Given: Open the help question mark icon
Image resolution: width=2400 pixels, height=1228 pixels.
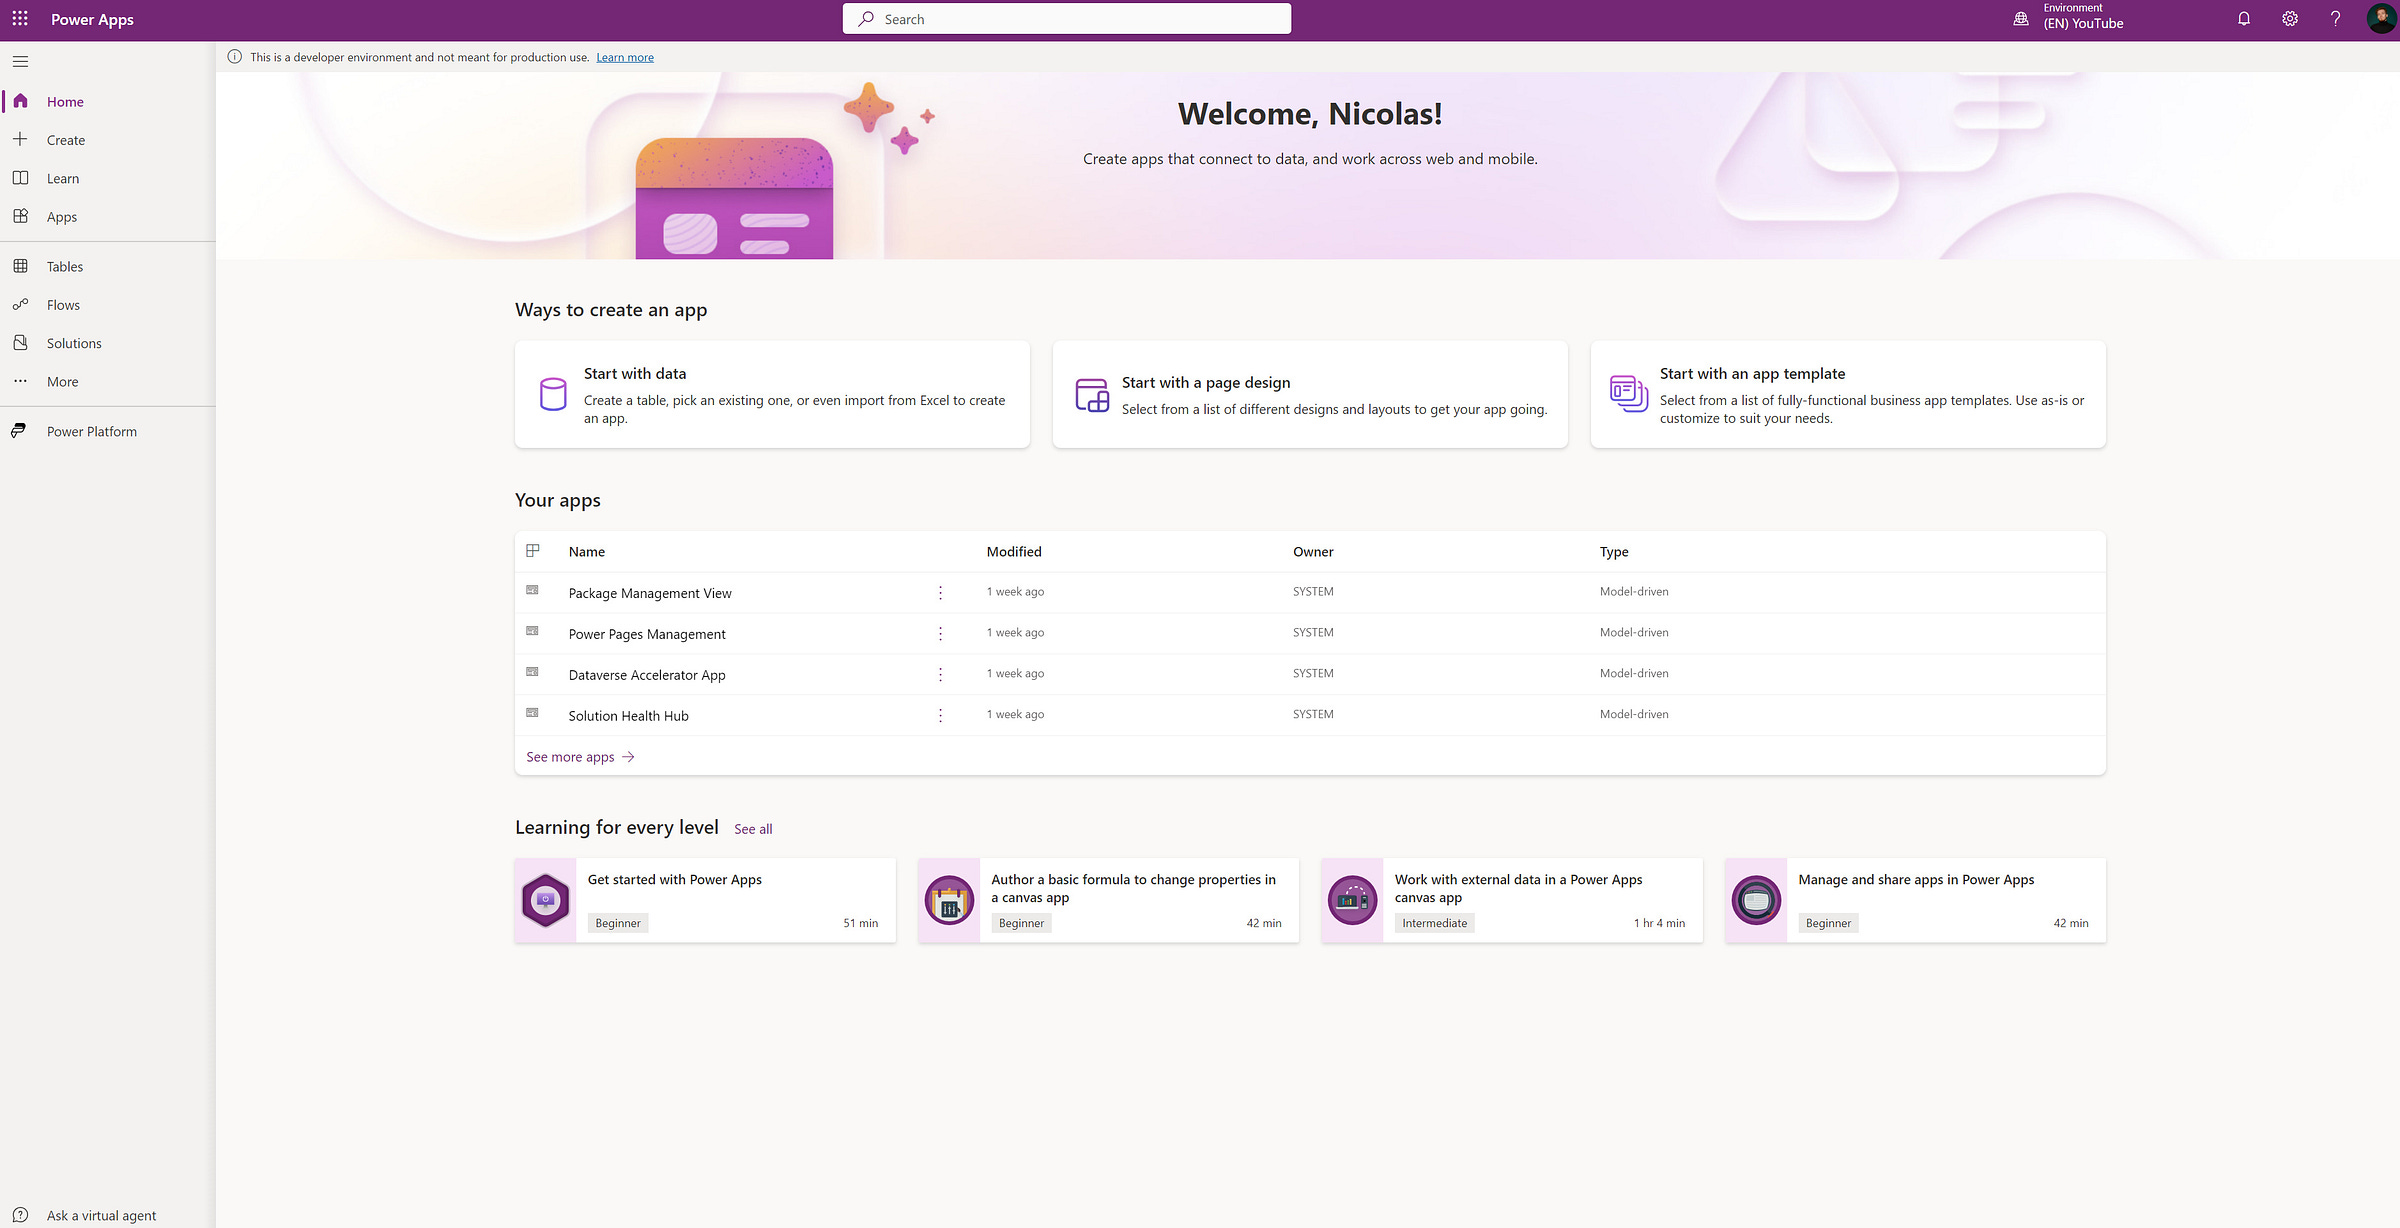Looking at the screenshot, I should point(2335,19).
